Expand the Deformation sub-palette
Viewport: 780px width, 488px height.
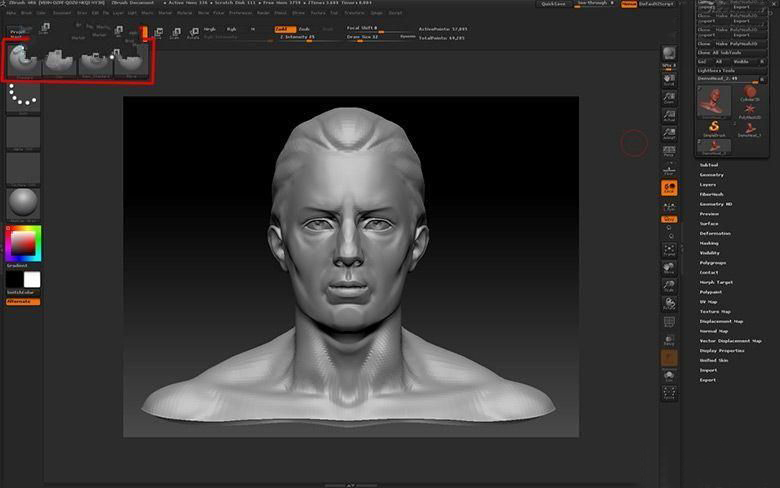tap(715, 233)
